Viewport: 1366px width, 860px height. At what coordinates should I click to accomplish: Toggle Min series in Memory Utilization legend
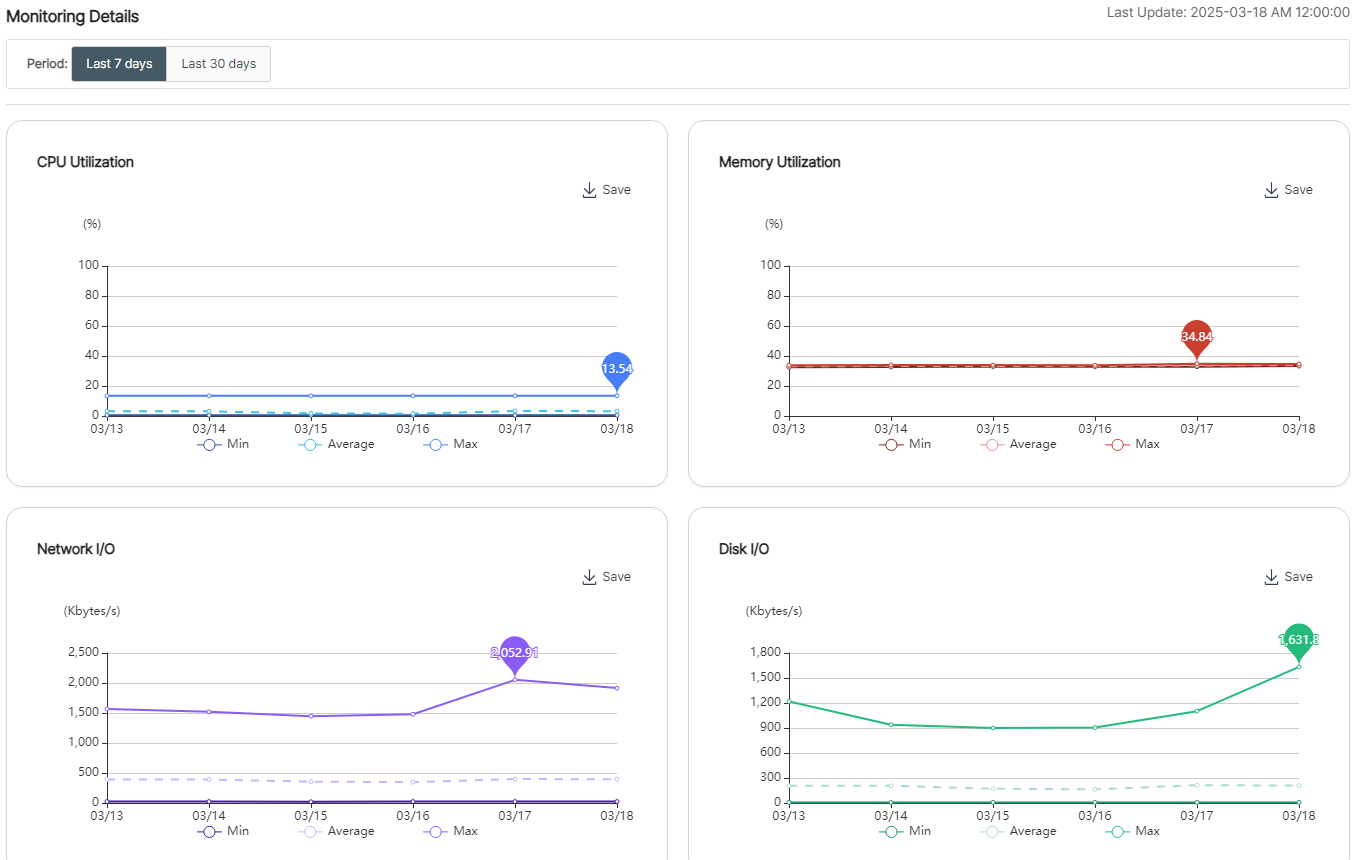pyautogui.click(x=905, y=444)
